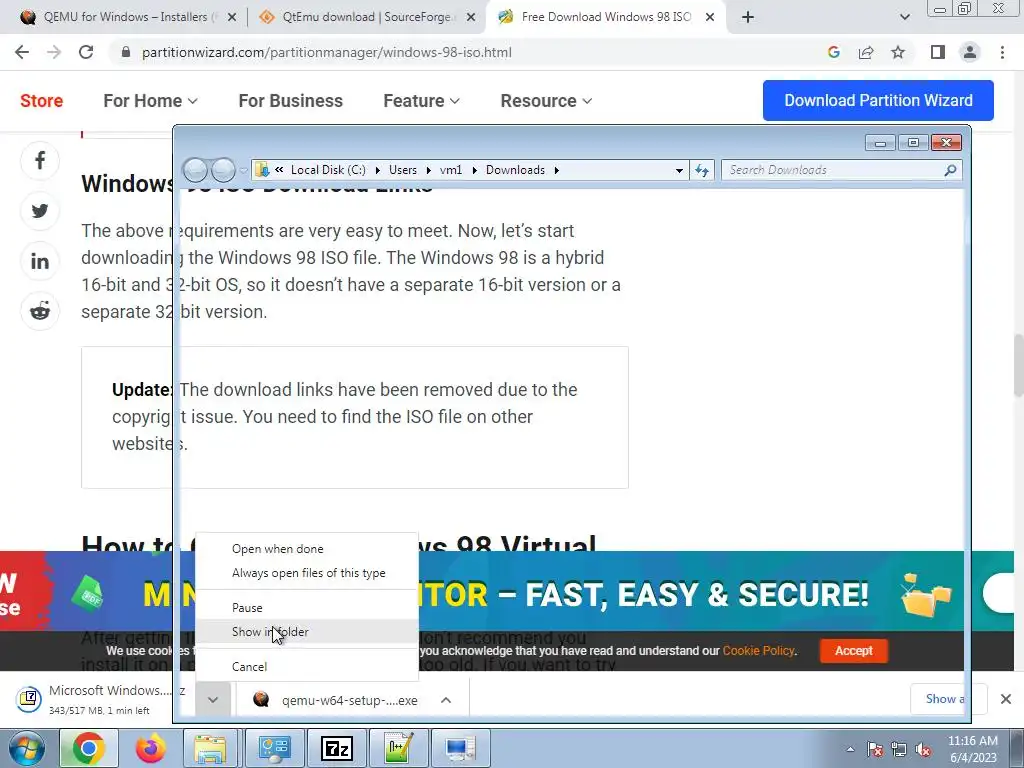This screenshot has width=1024, height=768.
Task: Click Explorer refresh button beside address
Action: point(702,170)
